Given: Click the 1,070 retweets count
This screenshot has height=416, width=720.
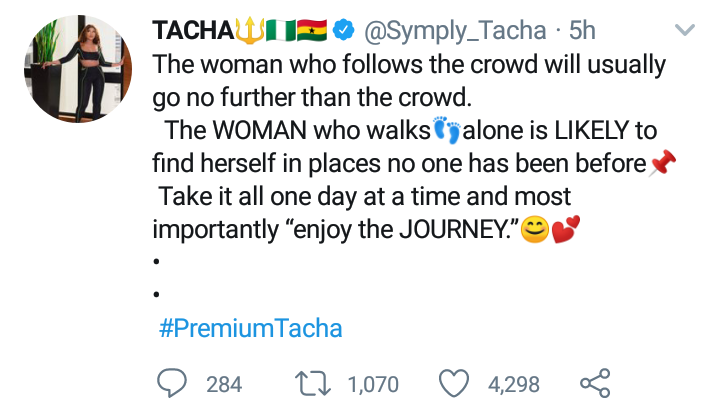Looking at the screenshot, I should point(373,384).
